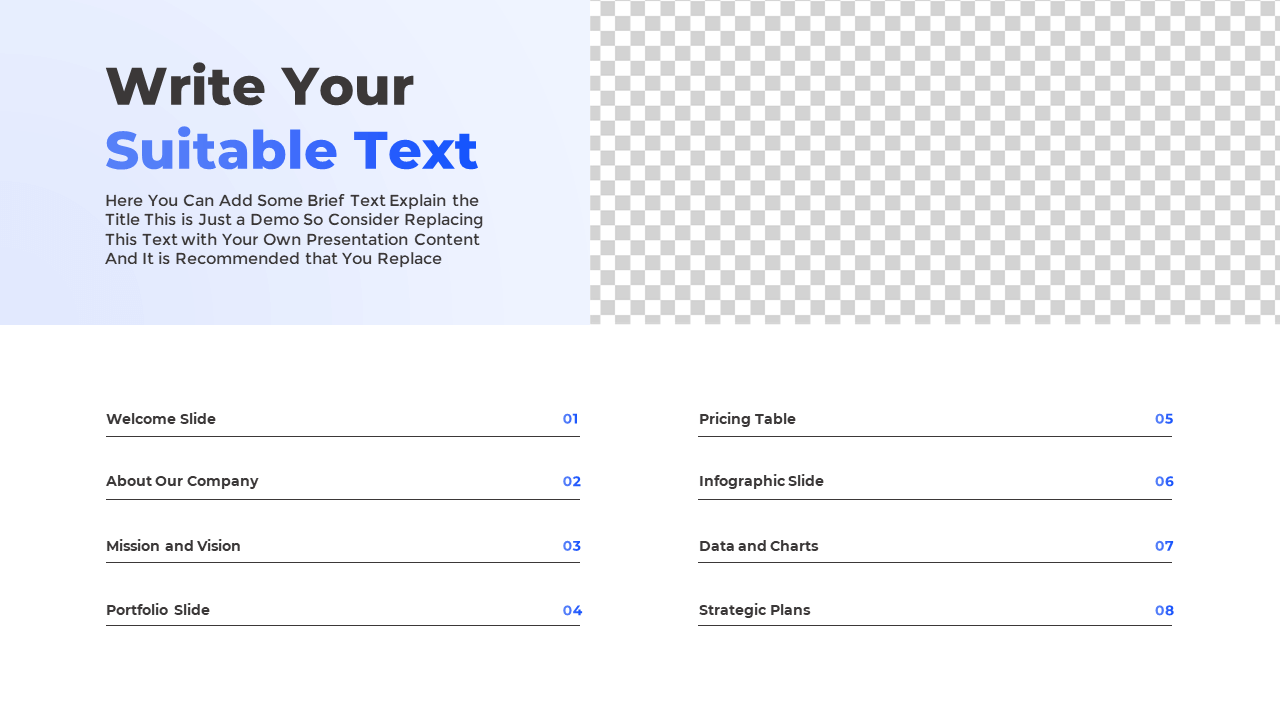1280x720 pixels.
Task: Click the number 04 beside Portfolio Slide
Action: [x=572, y=611]
